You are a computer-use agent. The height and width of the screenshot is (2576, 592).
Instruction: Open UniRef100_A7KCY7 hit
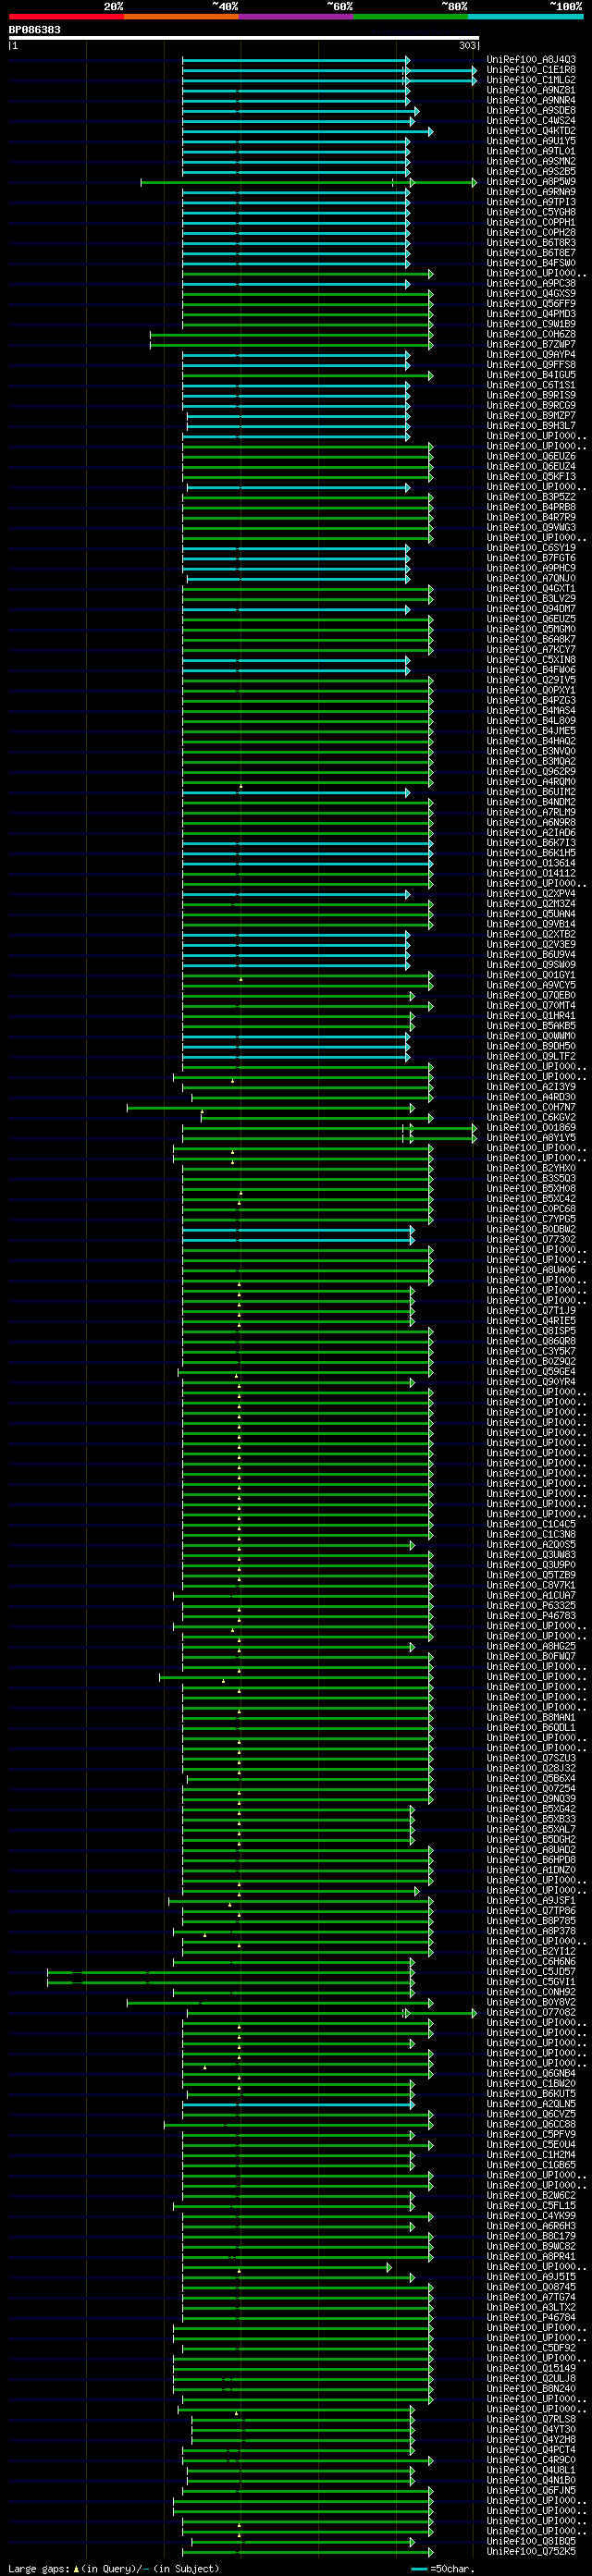tap(531, 650)
